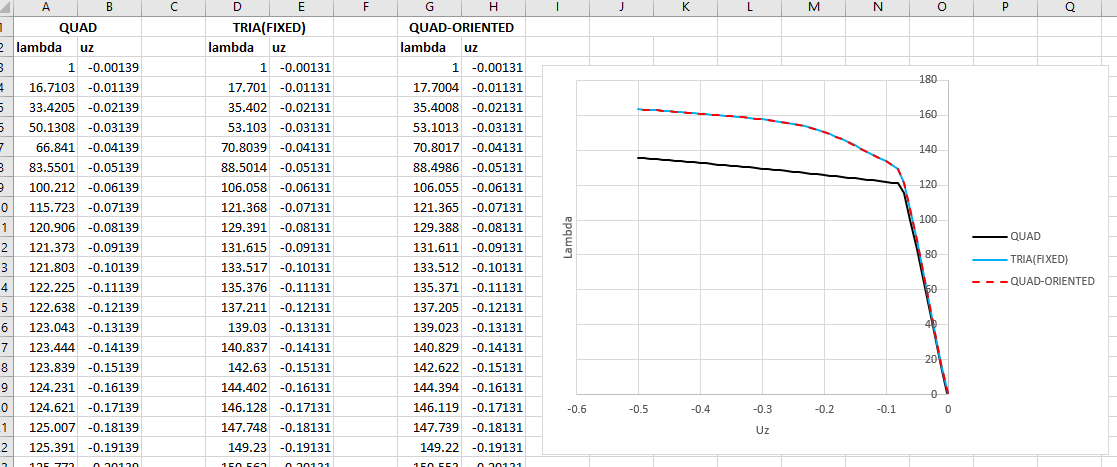The image size is (1117, 467).
Task: Select the blue-red dashed upper series line
Action: click(762, 119)
